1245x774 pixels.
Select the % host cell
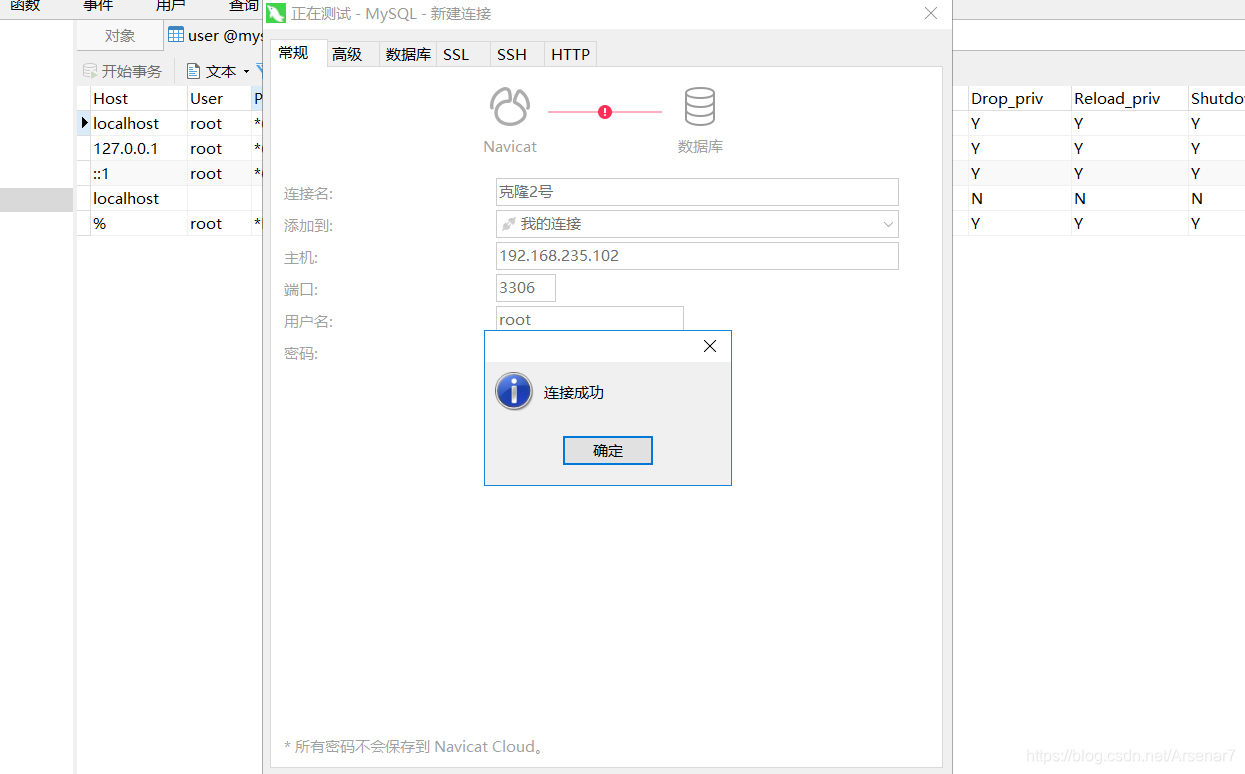pyautogui.click(x=138, y=223)
